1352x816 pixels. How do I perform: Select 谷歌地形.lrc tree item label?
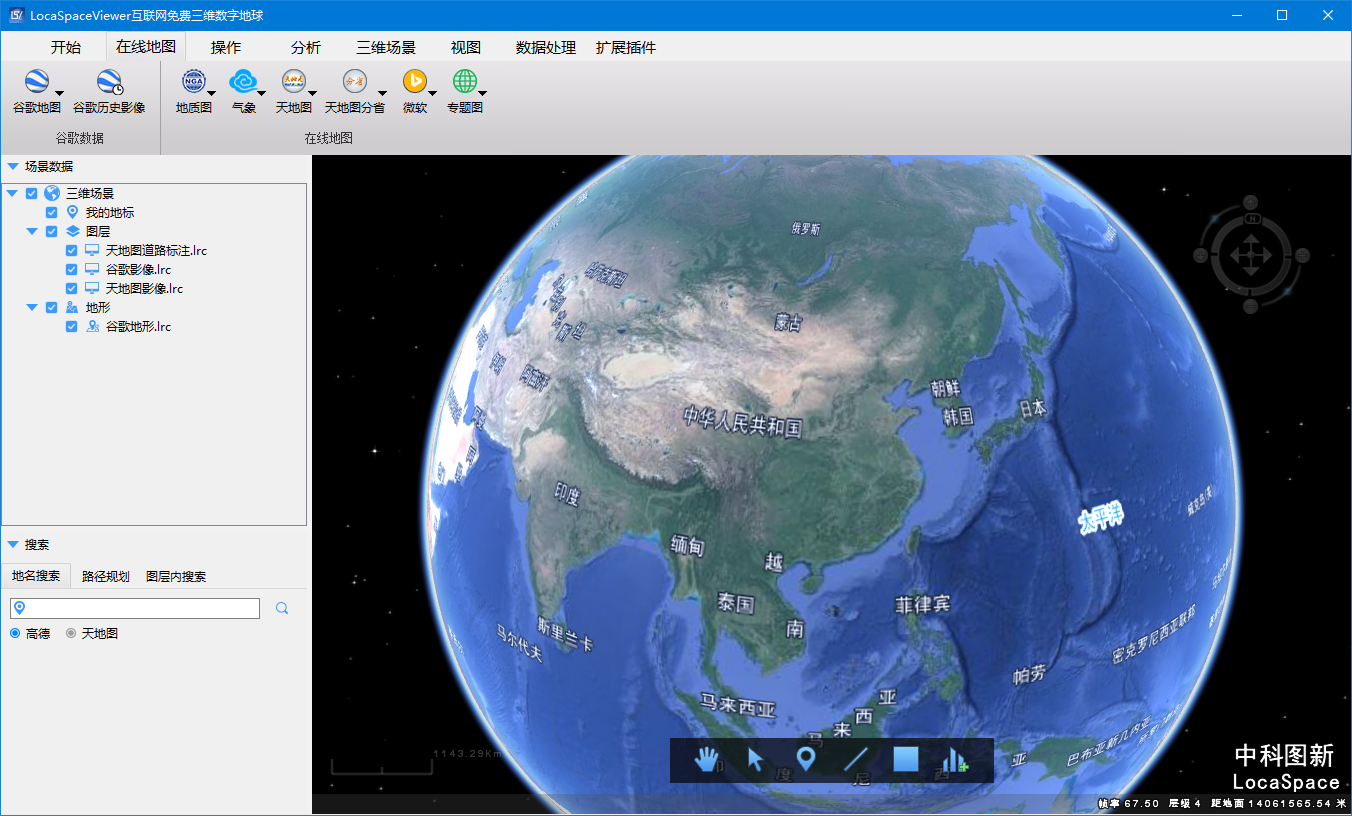click(138, 326)
